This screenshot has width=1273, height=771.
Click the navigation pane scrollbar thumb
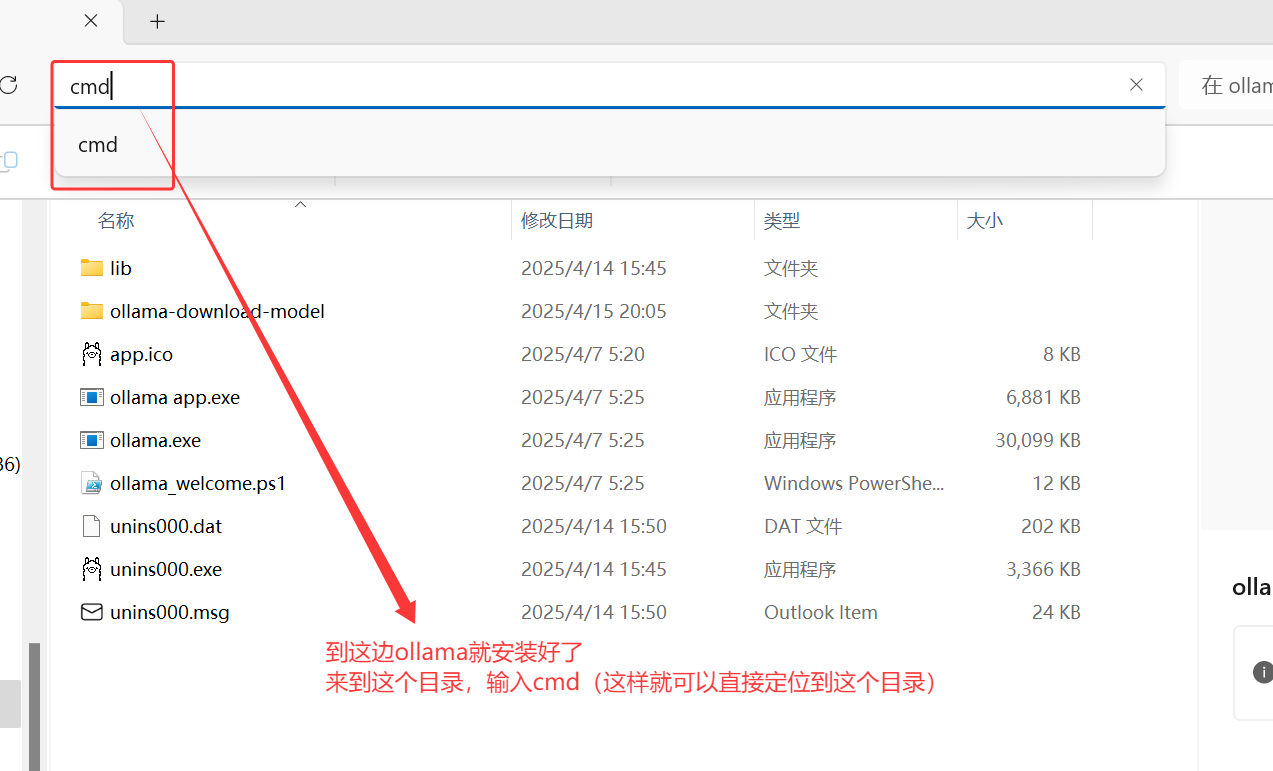(x=34, y=706)
